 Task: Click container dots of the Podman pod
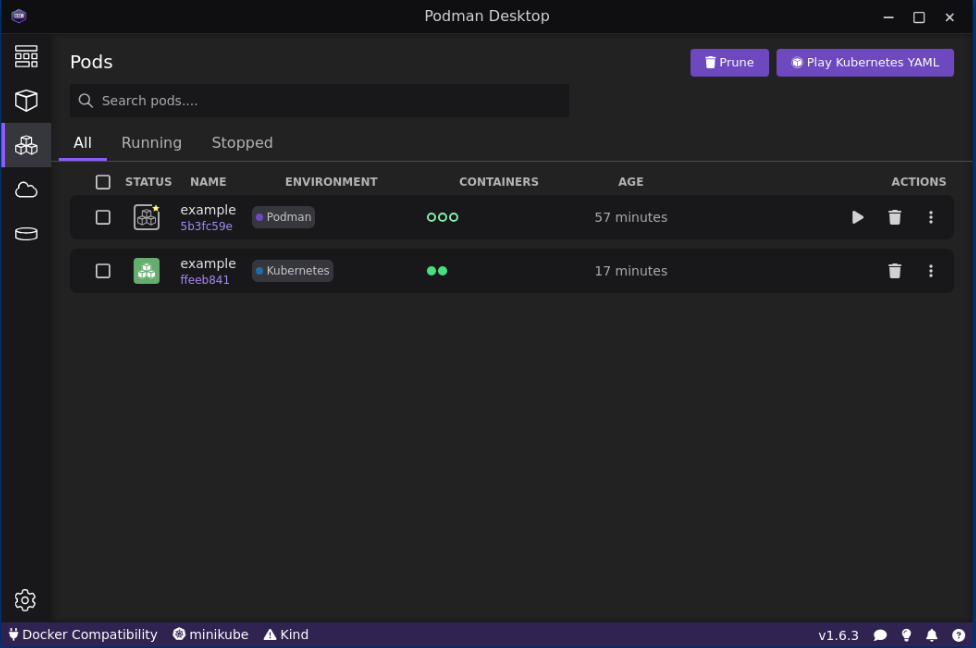(x=443, y=217)
